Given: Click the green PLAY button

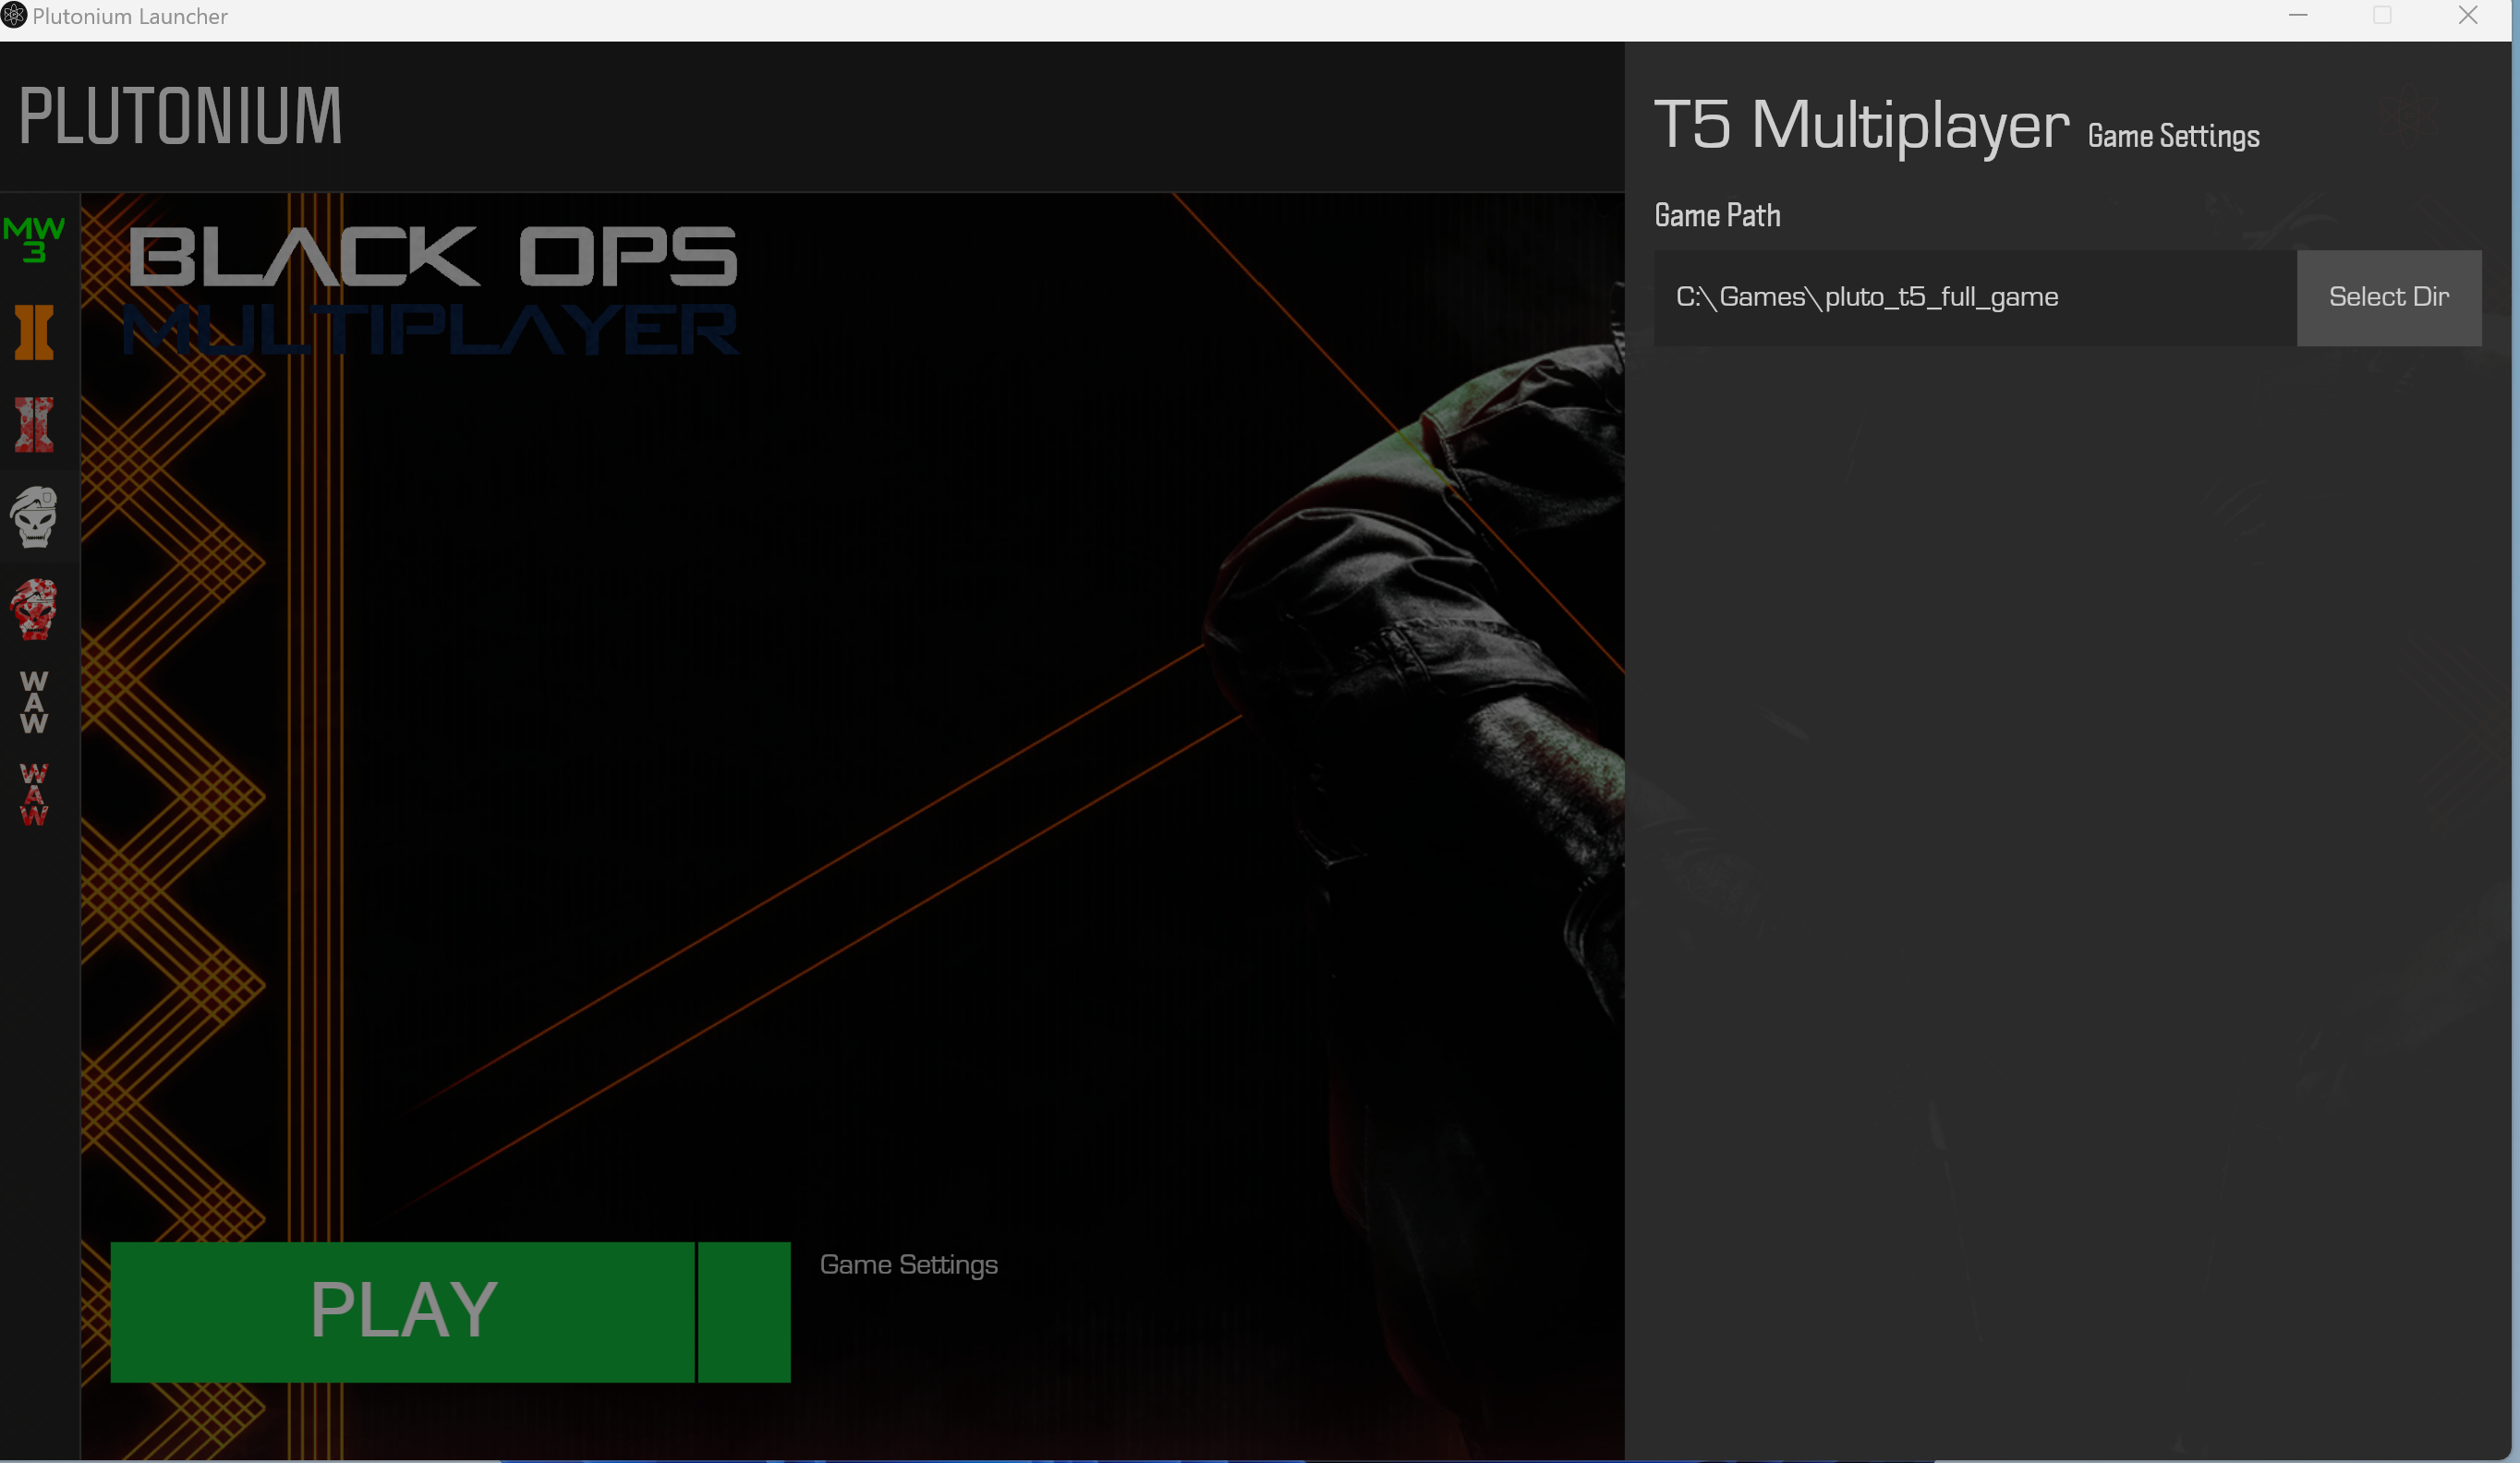Looking at the screenshot, I should tap(402, 1312).
